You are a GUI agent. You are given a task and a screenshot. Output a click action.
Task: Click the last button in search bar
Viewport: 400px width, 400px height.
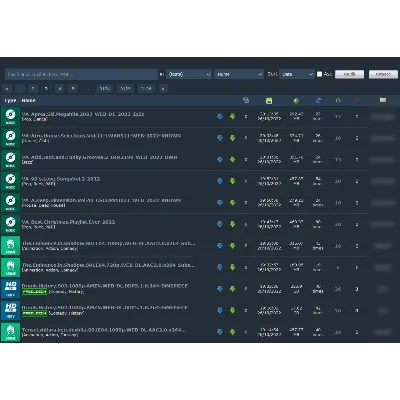click(383, 74)
